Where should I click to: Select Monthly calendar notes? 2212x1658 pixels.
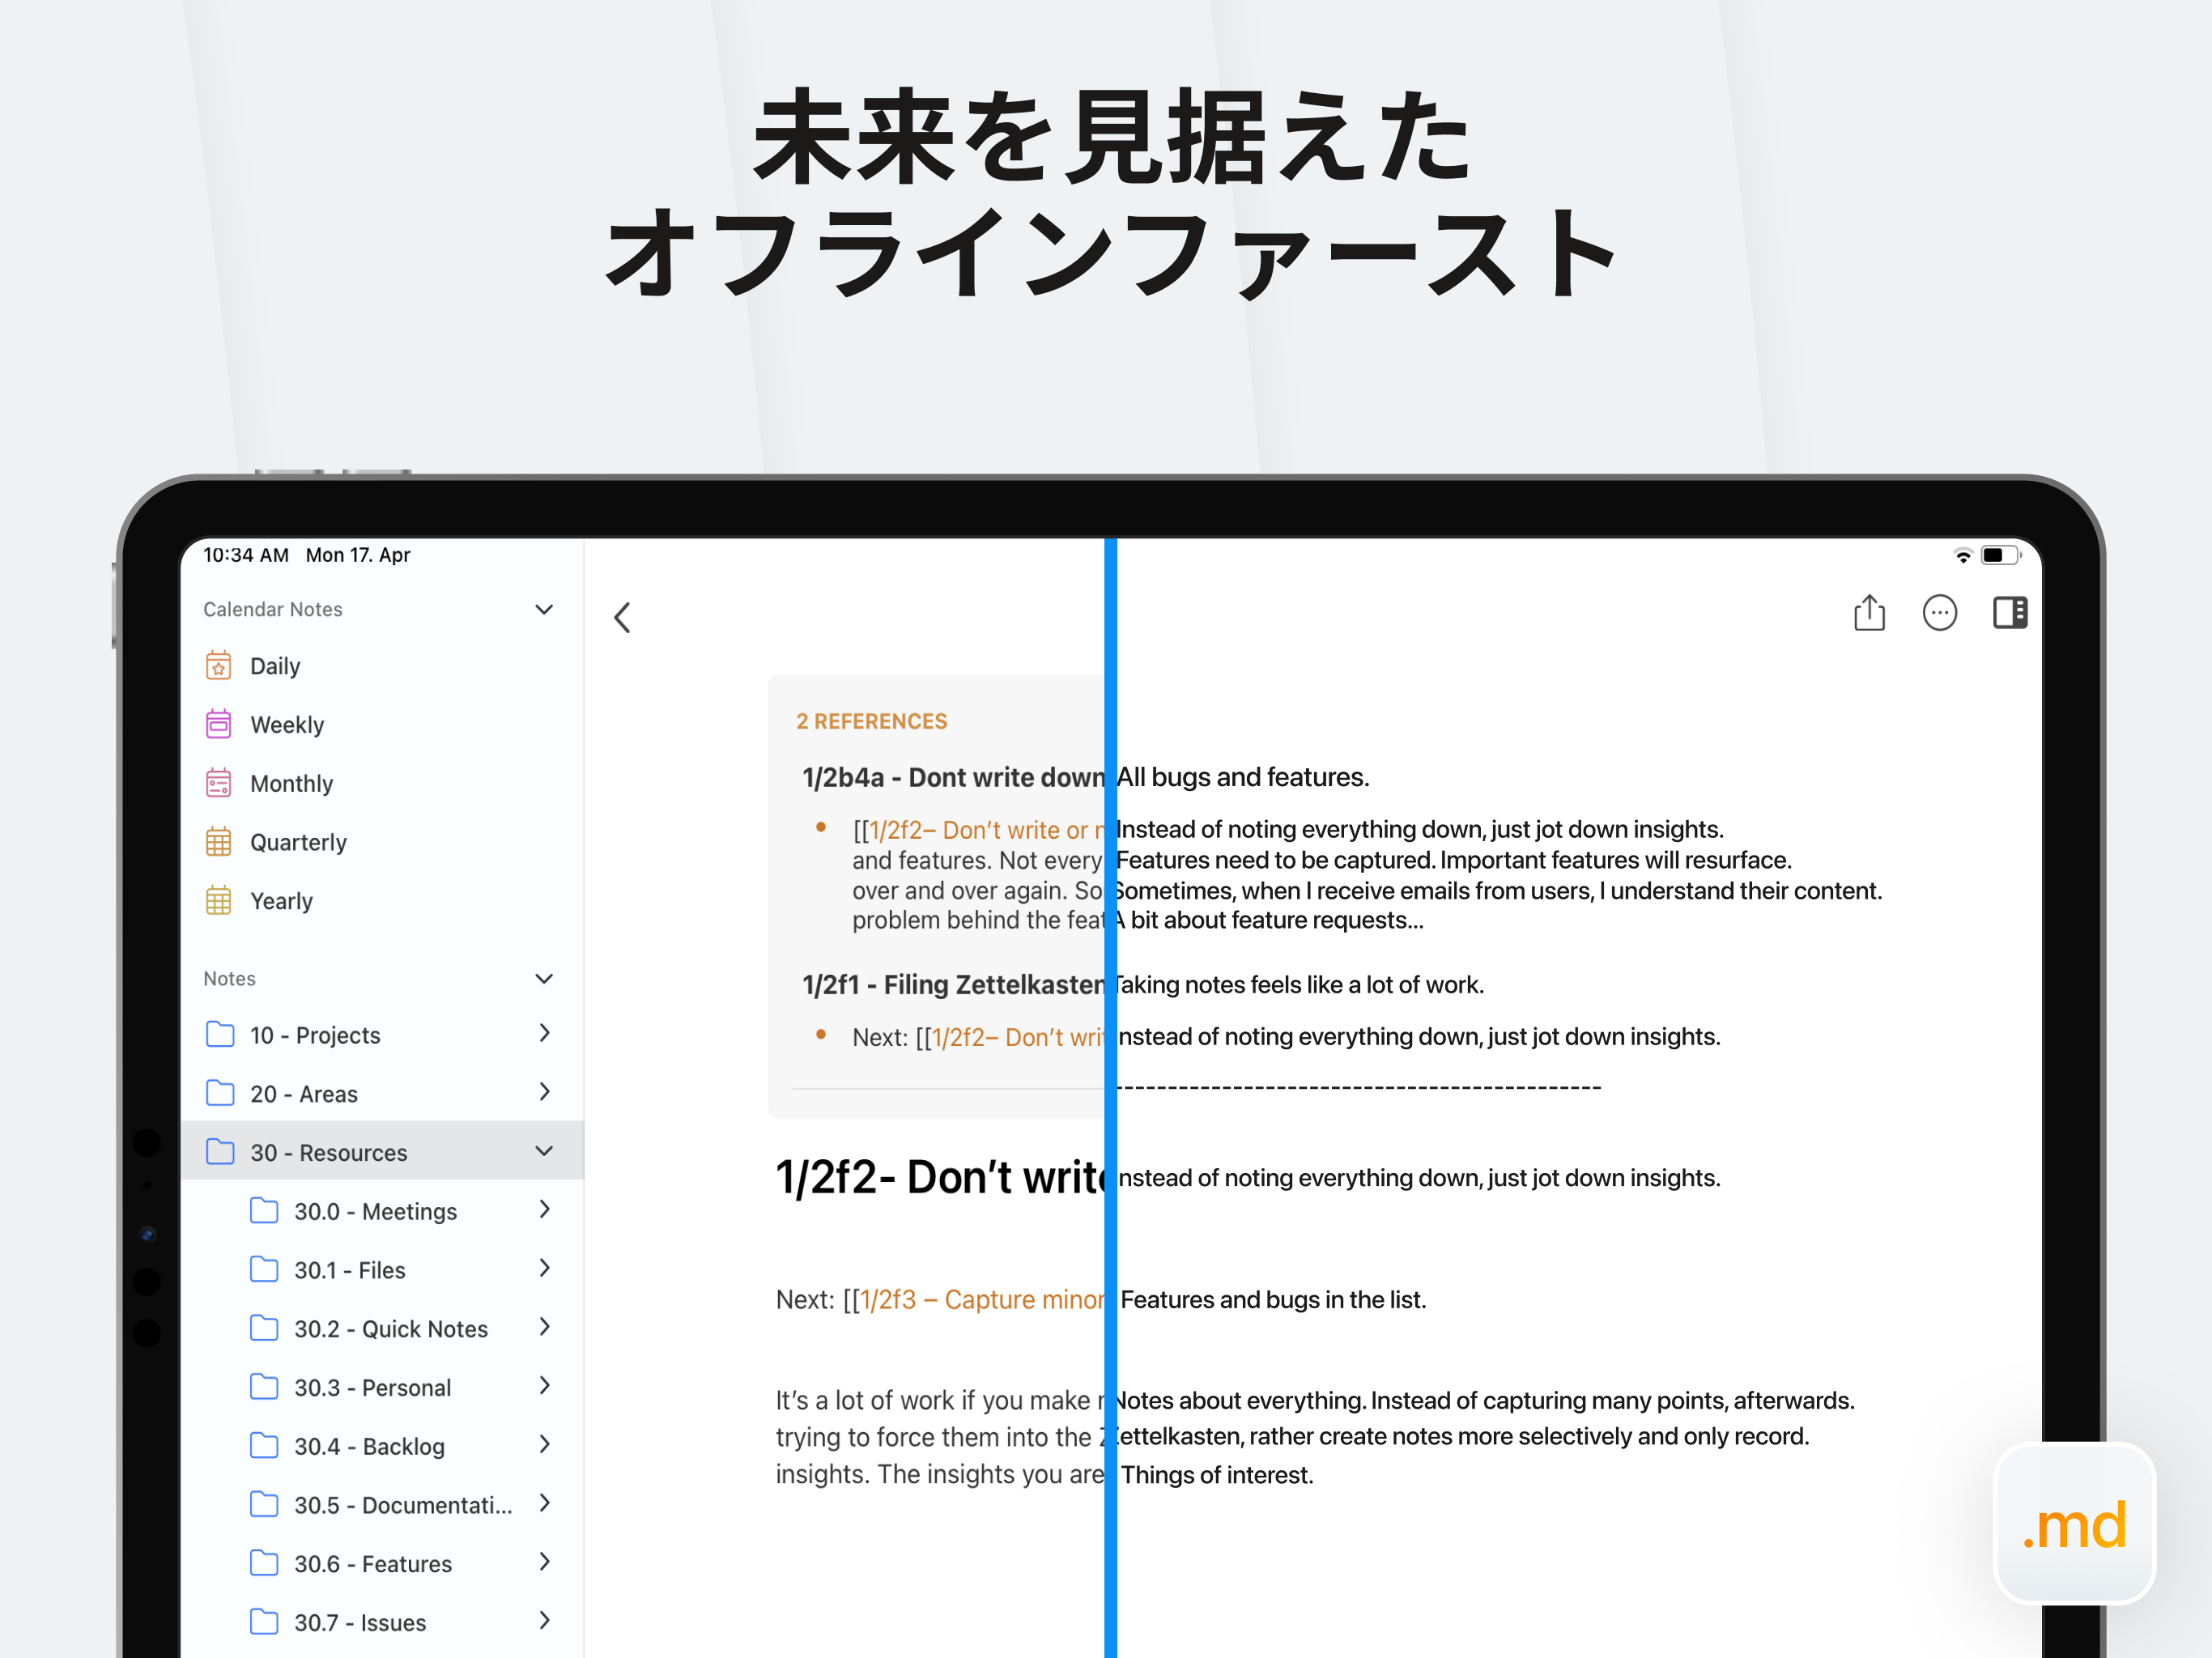pos(291,783)
